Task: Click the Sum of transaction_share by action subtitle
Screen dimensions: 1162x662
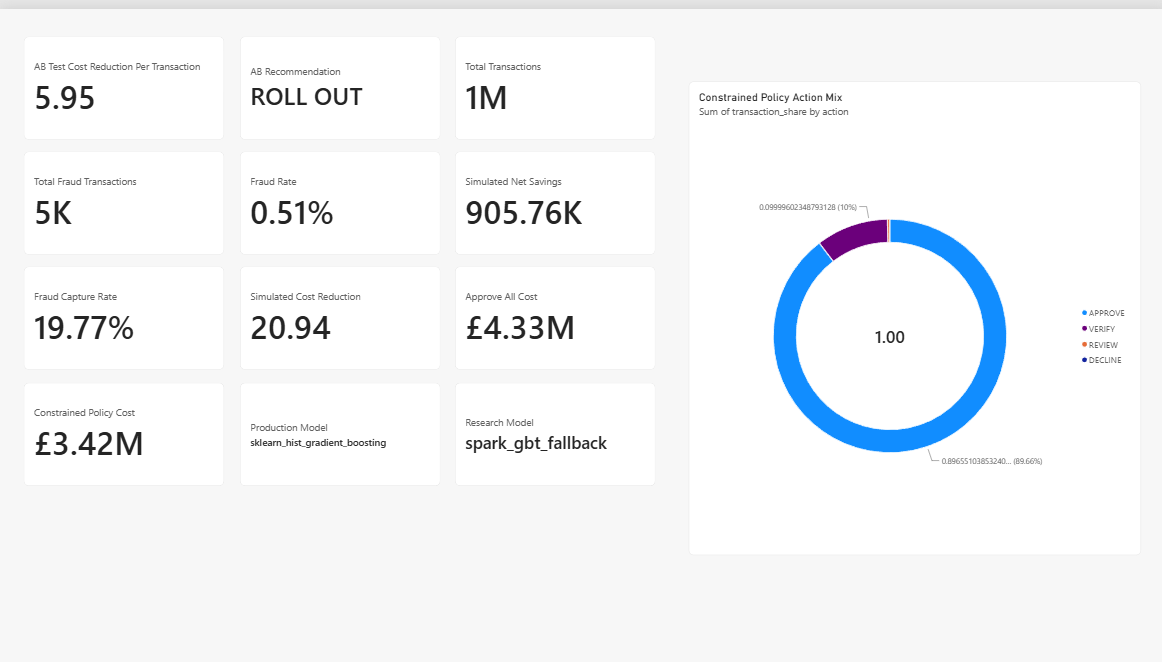Action: 773,112
